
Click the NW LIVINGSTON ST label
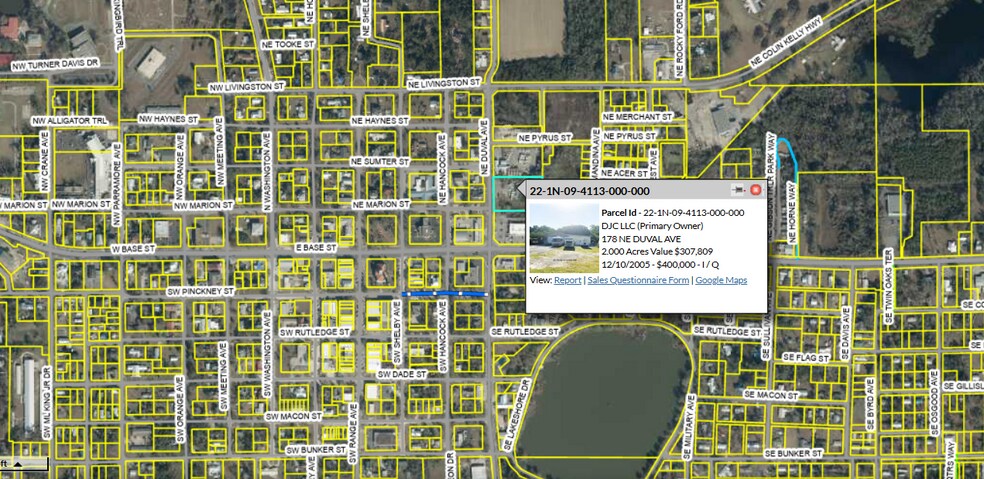coord(247,87)
